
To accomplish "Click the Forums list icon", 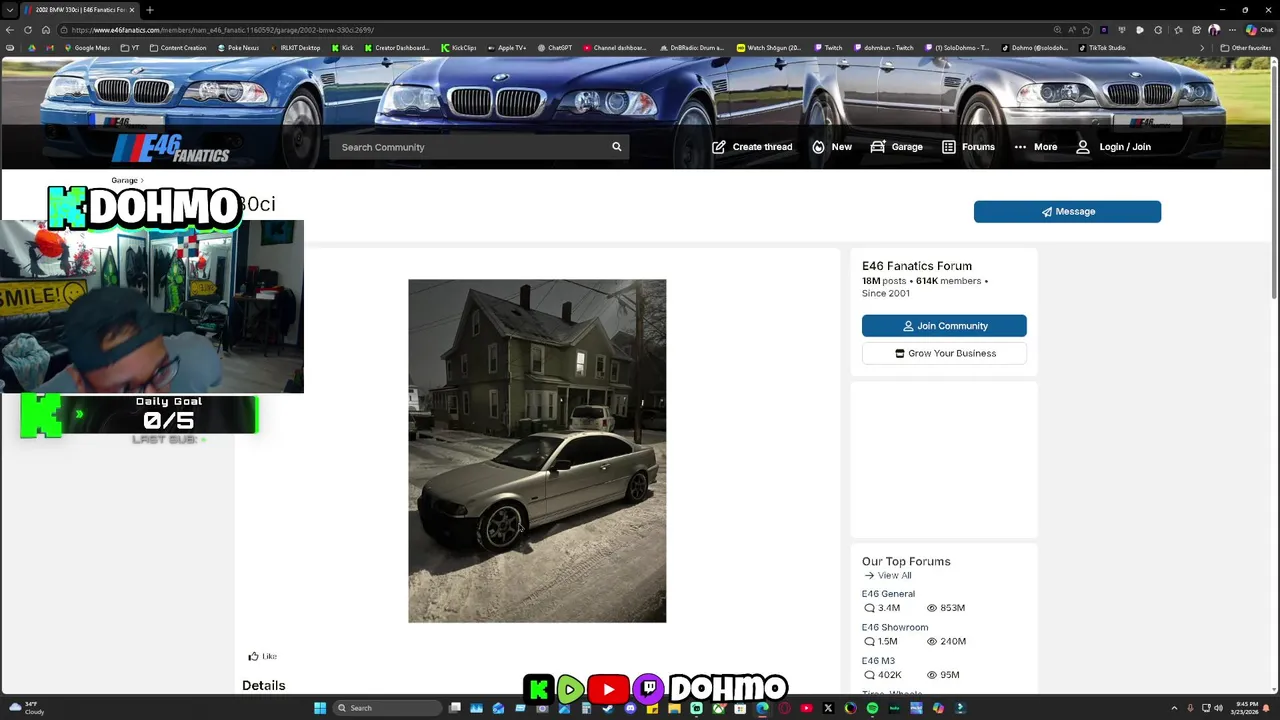I will (x=948, y=147).
